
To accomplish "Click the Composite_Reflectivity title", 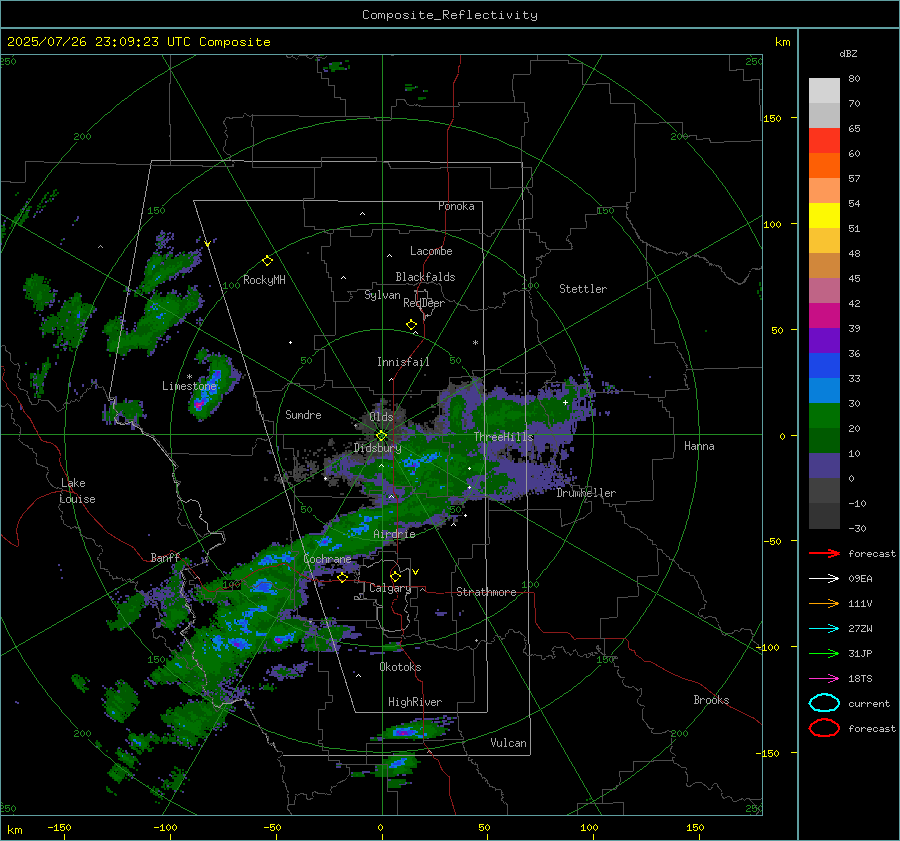I will point(450,15).
